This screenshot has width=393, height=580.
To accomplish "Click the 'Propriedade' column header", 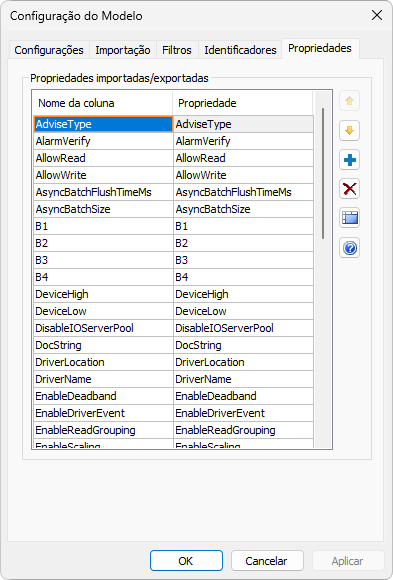I will tap(243, 103).
